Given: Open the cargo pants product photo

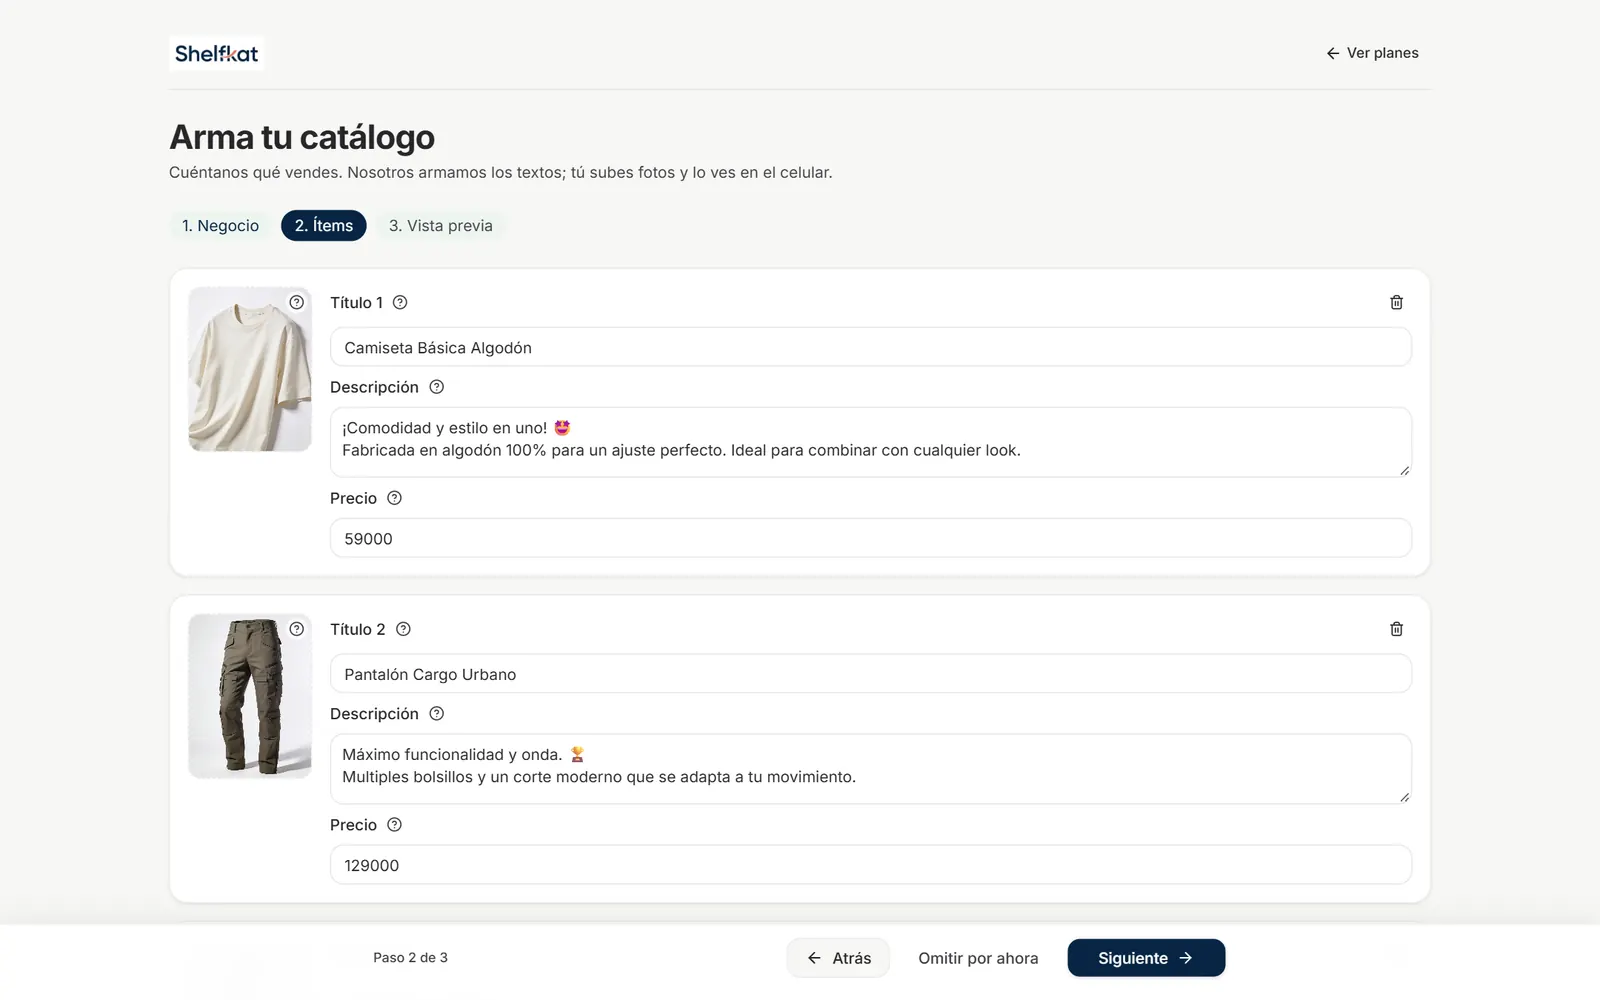Looking at the screenshot, I should click(x=250, y=696).
